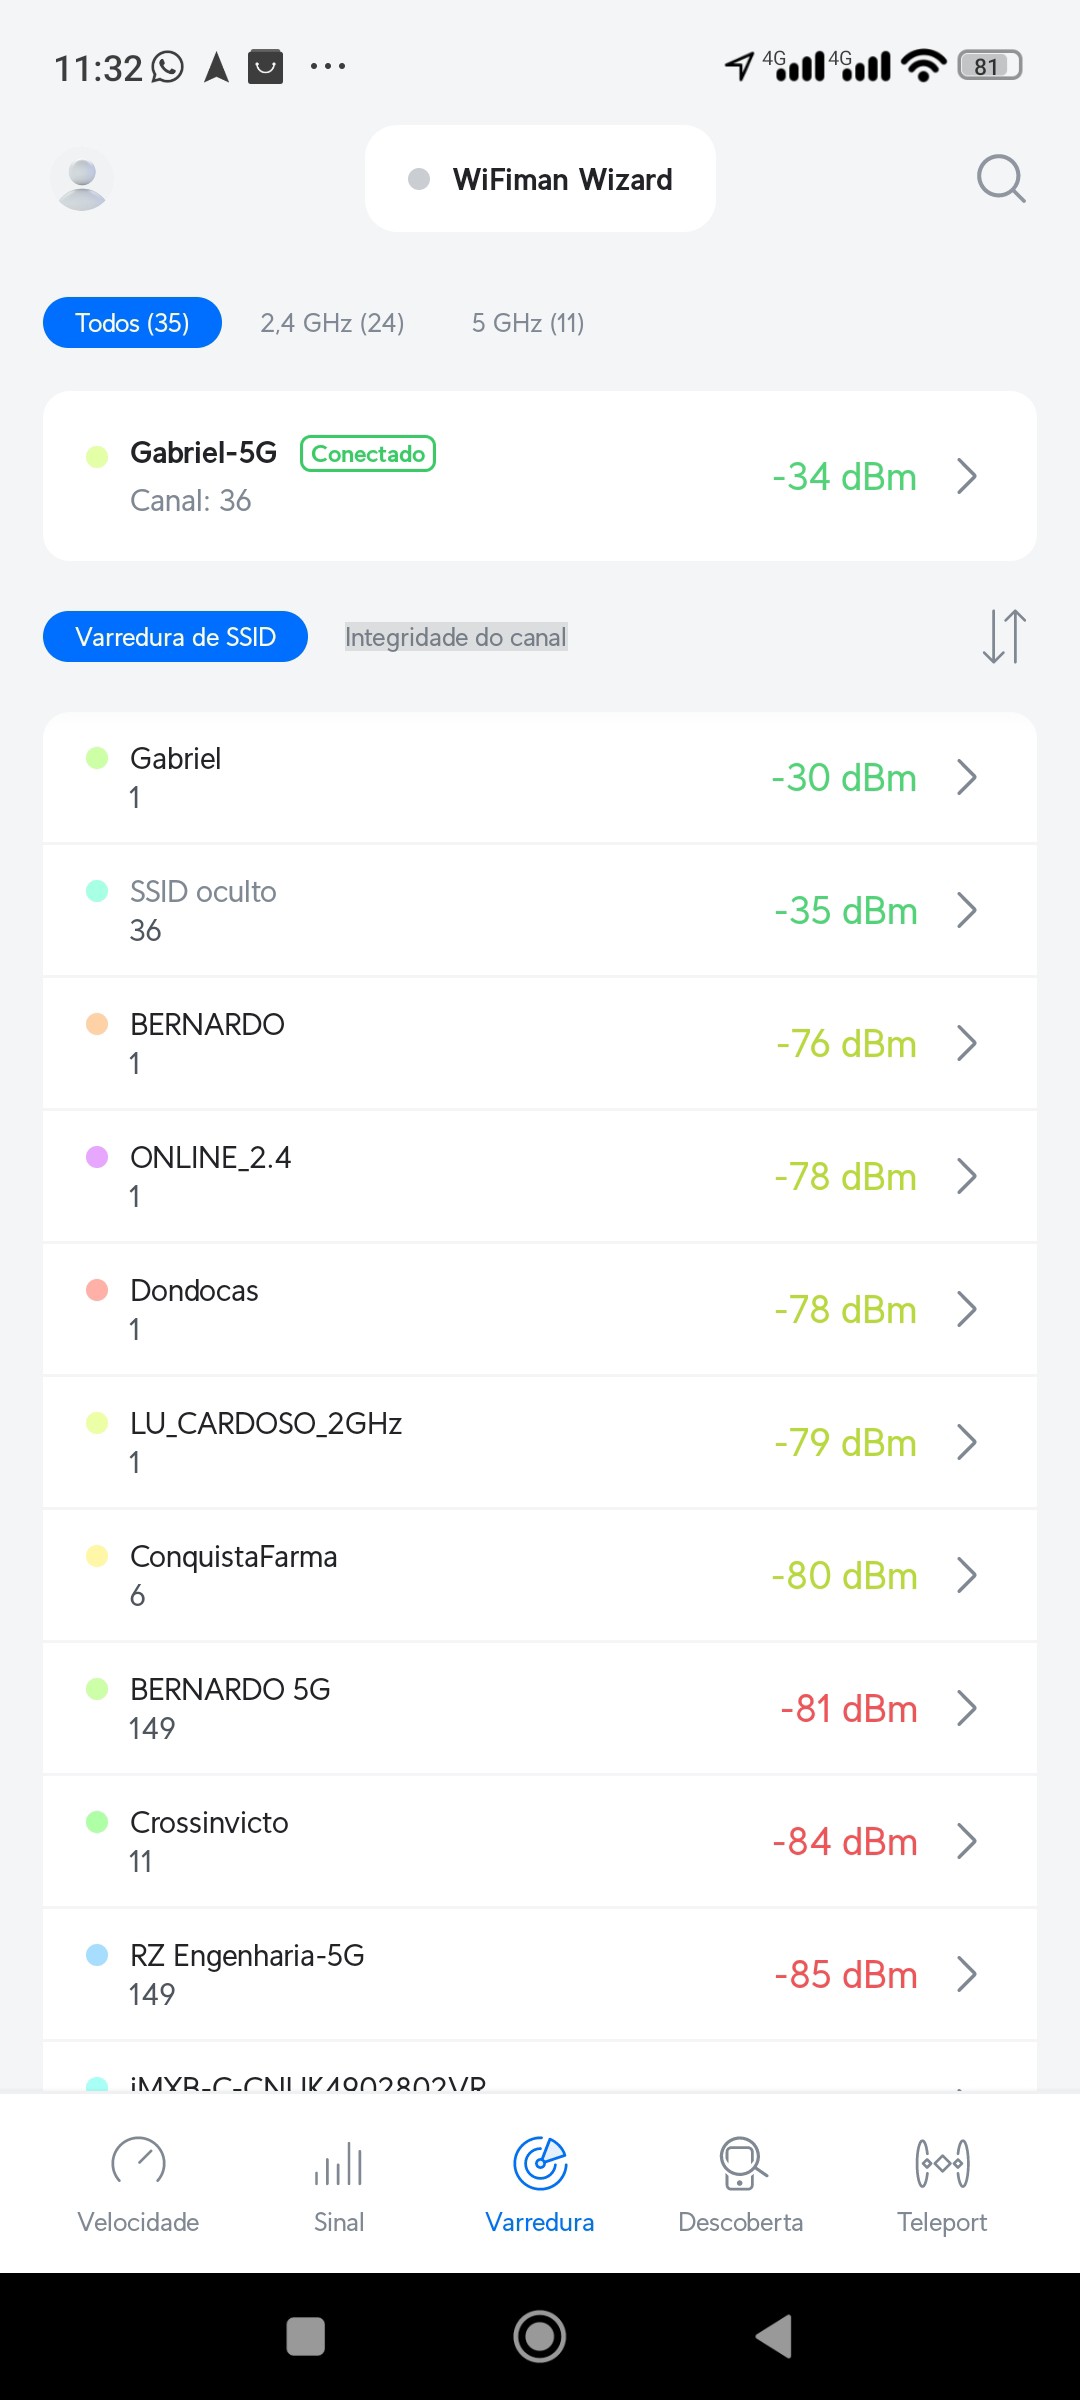This screenshot has height=2400, width=1080.
Task: Select the Varredura radar icon
Action: (x=540, y=2164)
